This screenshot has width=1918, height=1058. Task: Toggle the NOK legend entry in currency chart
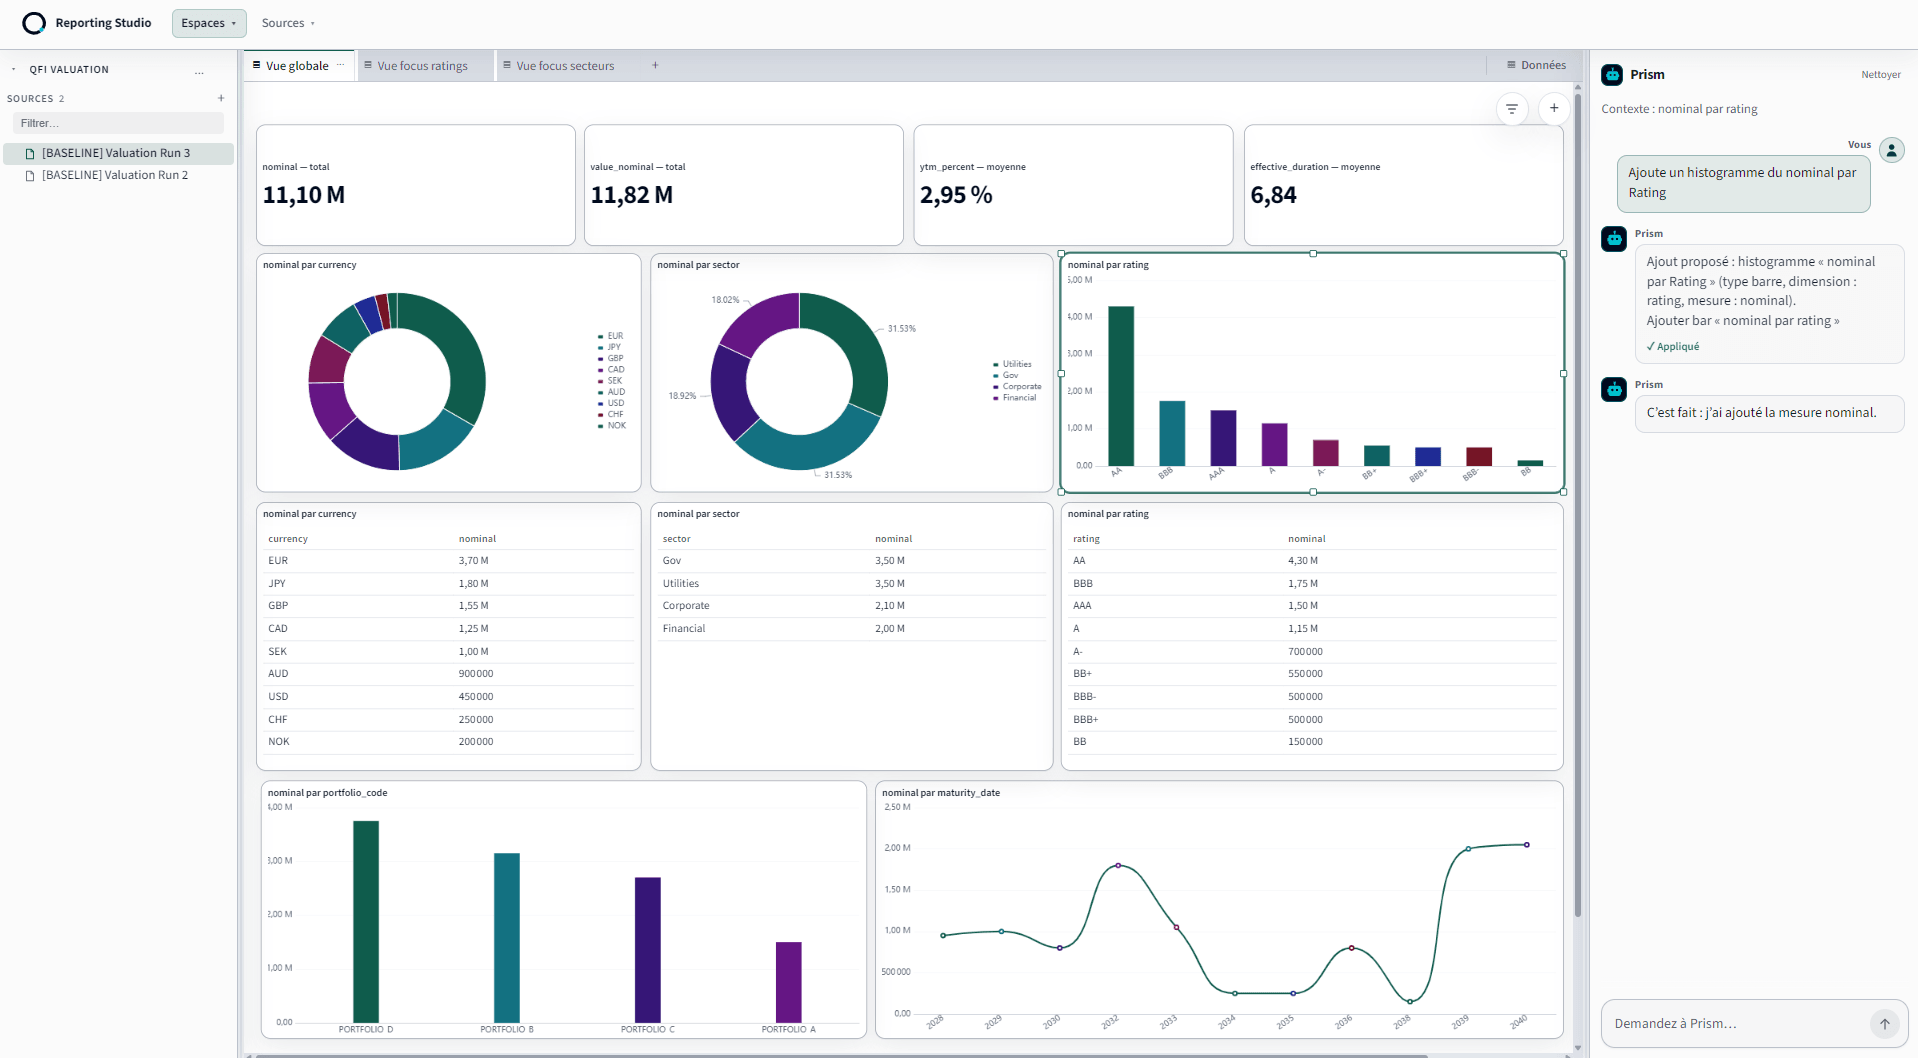[x=612, y=426]
